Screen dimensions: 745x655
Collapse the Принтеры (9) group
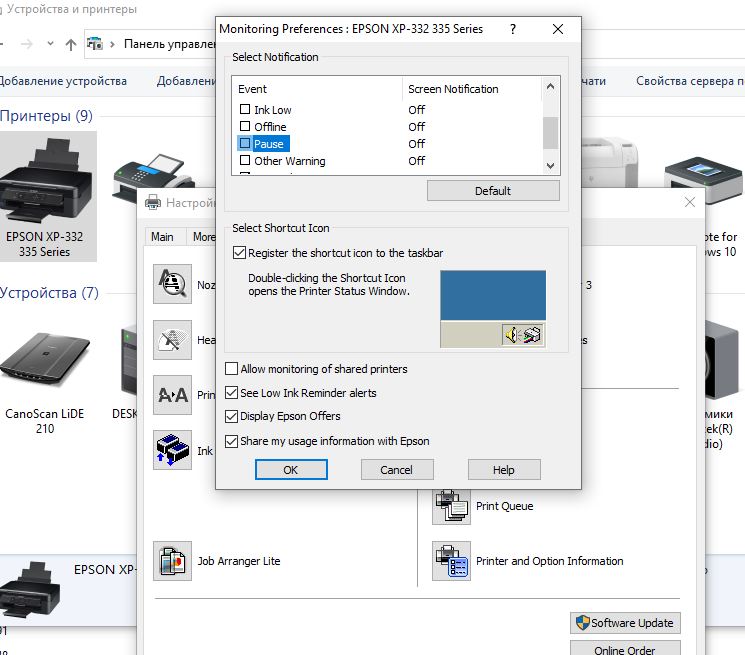[x=46, y=115]
